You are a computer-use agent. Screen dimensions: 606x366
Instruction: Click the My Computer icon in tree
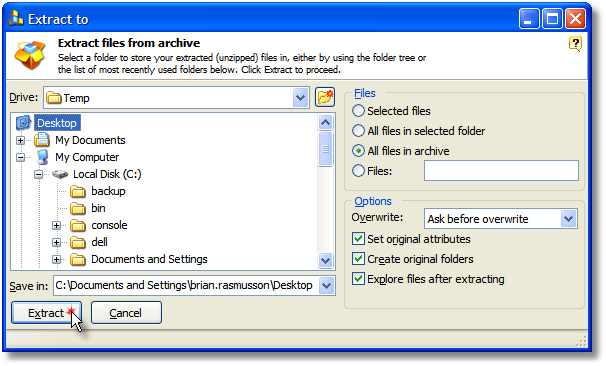click(x=43, y=157)
